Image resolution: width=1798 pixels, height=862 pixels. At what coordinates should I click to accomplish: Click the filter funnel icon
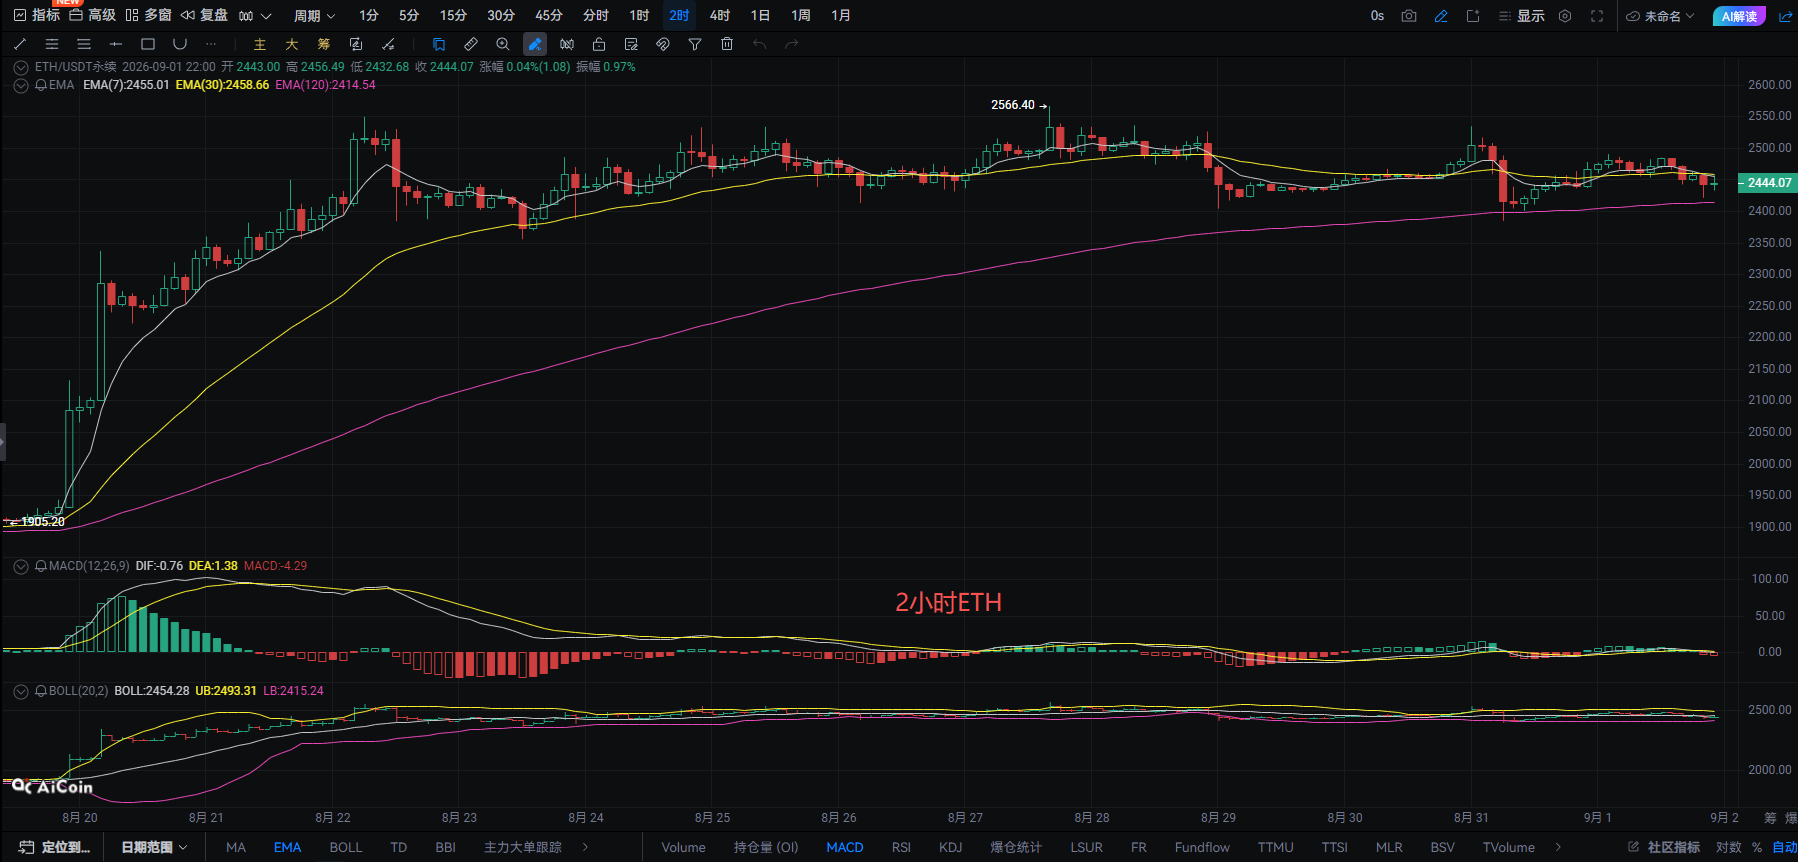coord(695,44)
